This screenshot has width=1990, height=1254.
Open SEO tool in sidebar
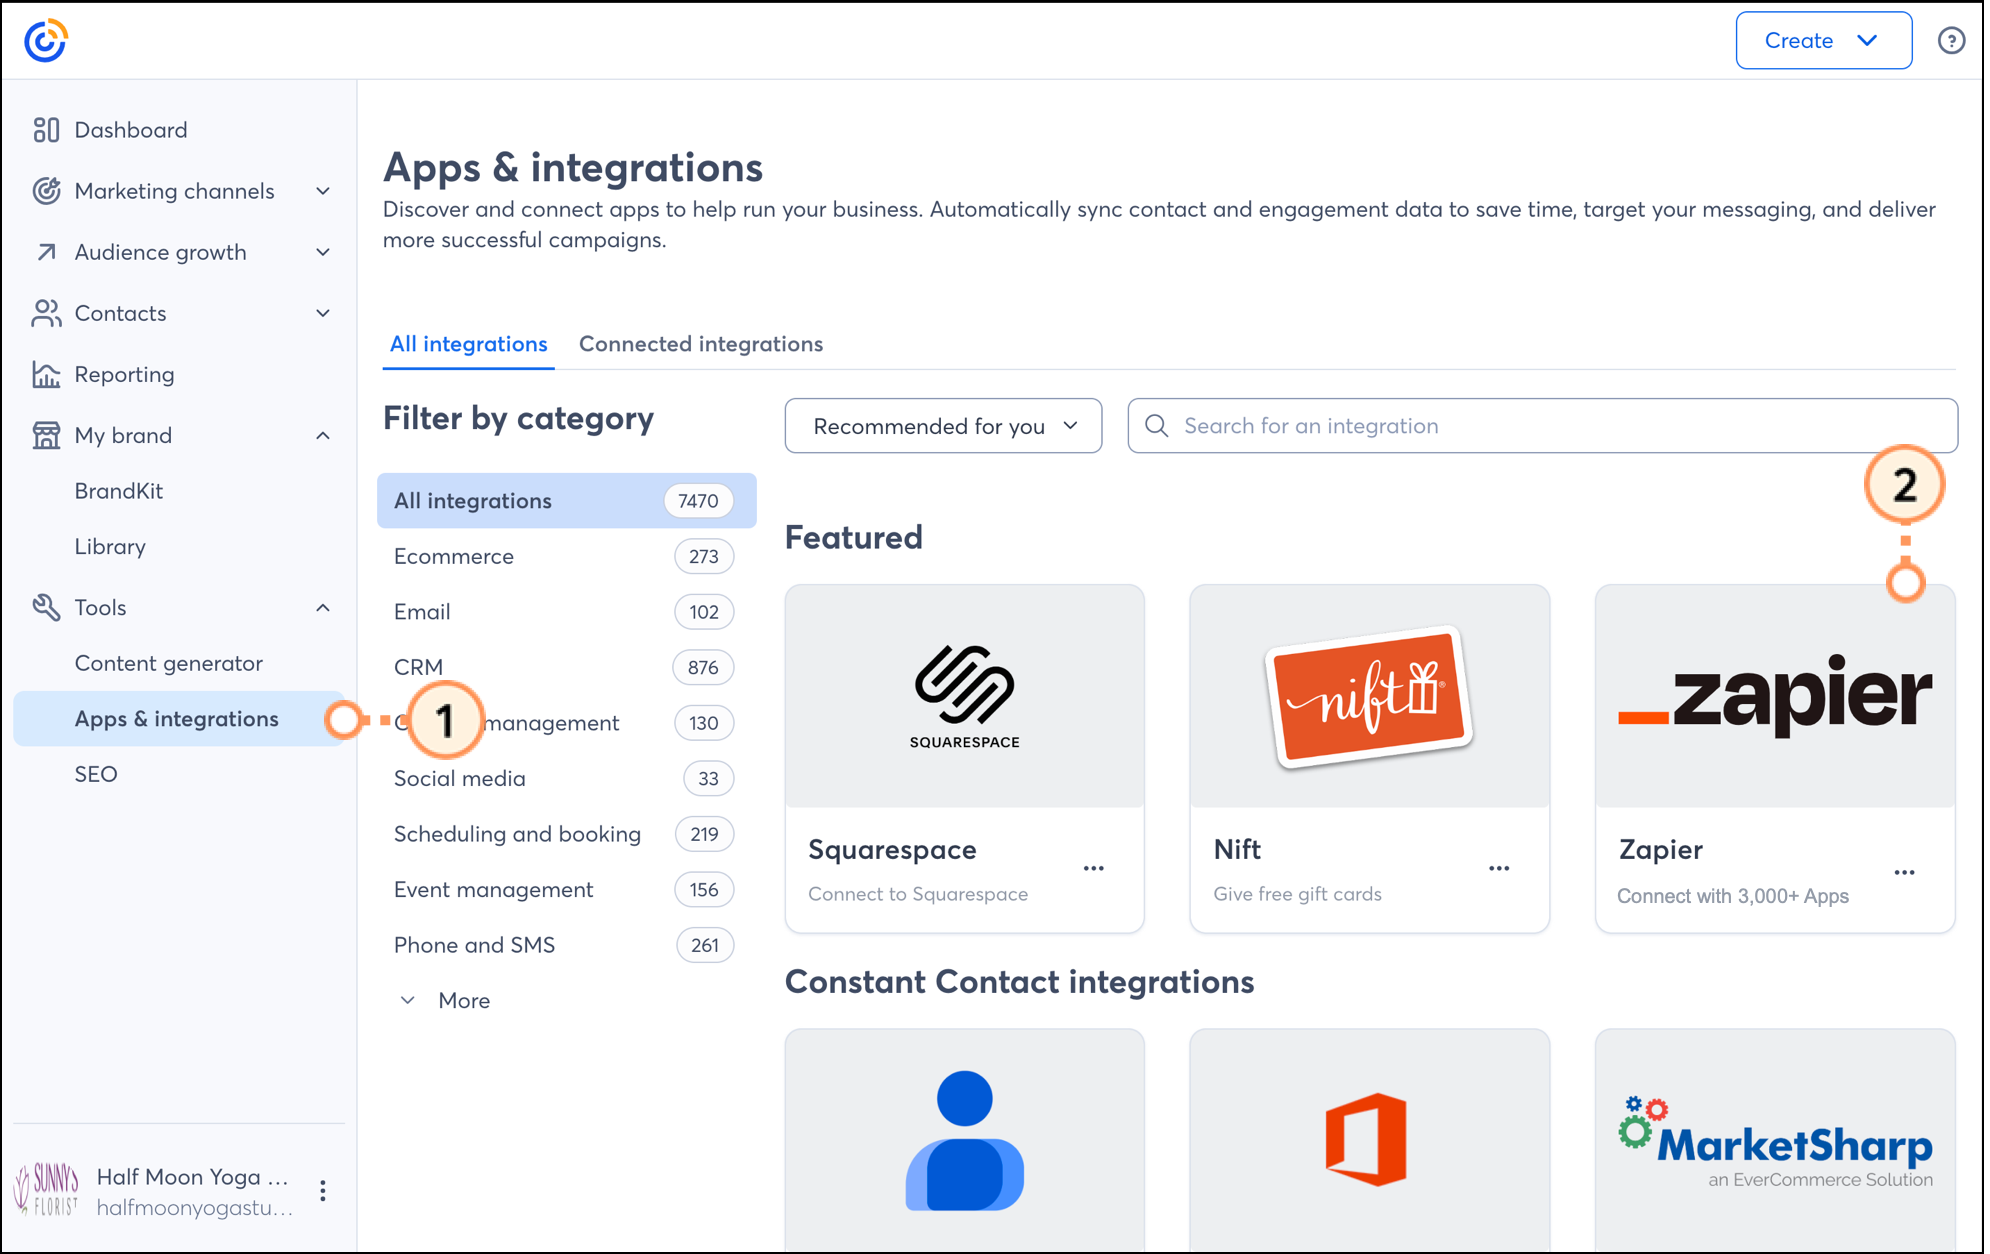tap(96, 774)
